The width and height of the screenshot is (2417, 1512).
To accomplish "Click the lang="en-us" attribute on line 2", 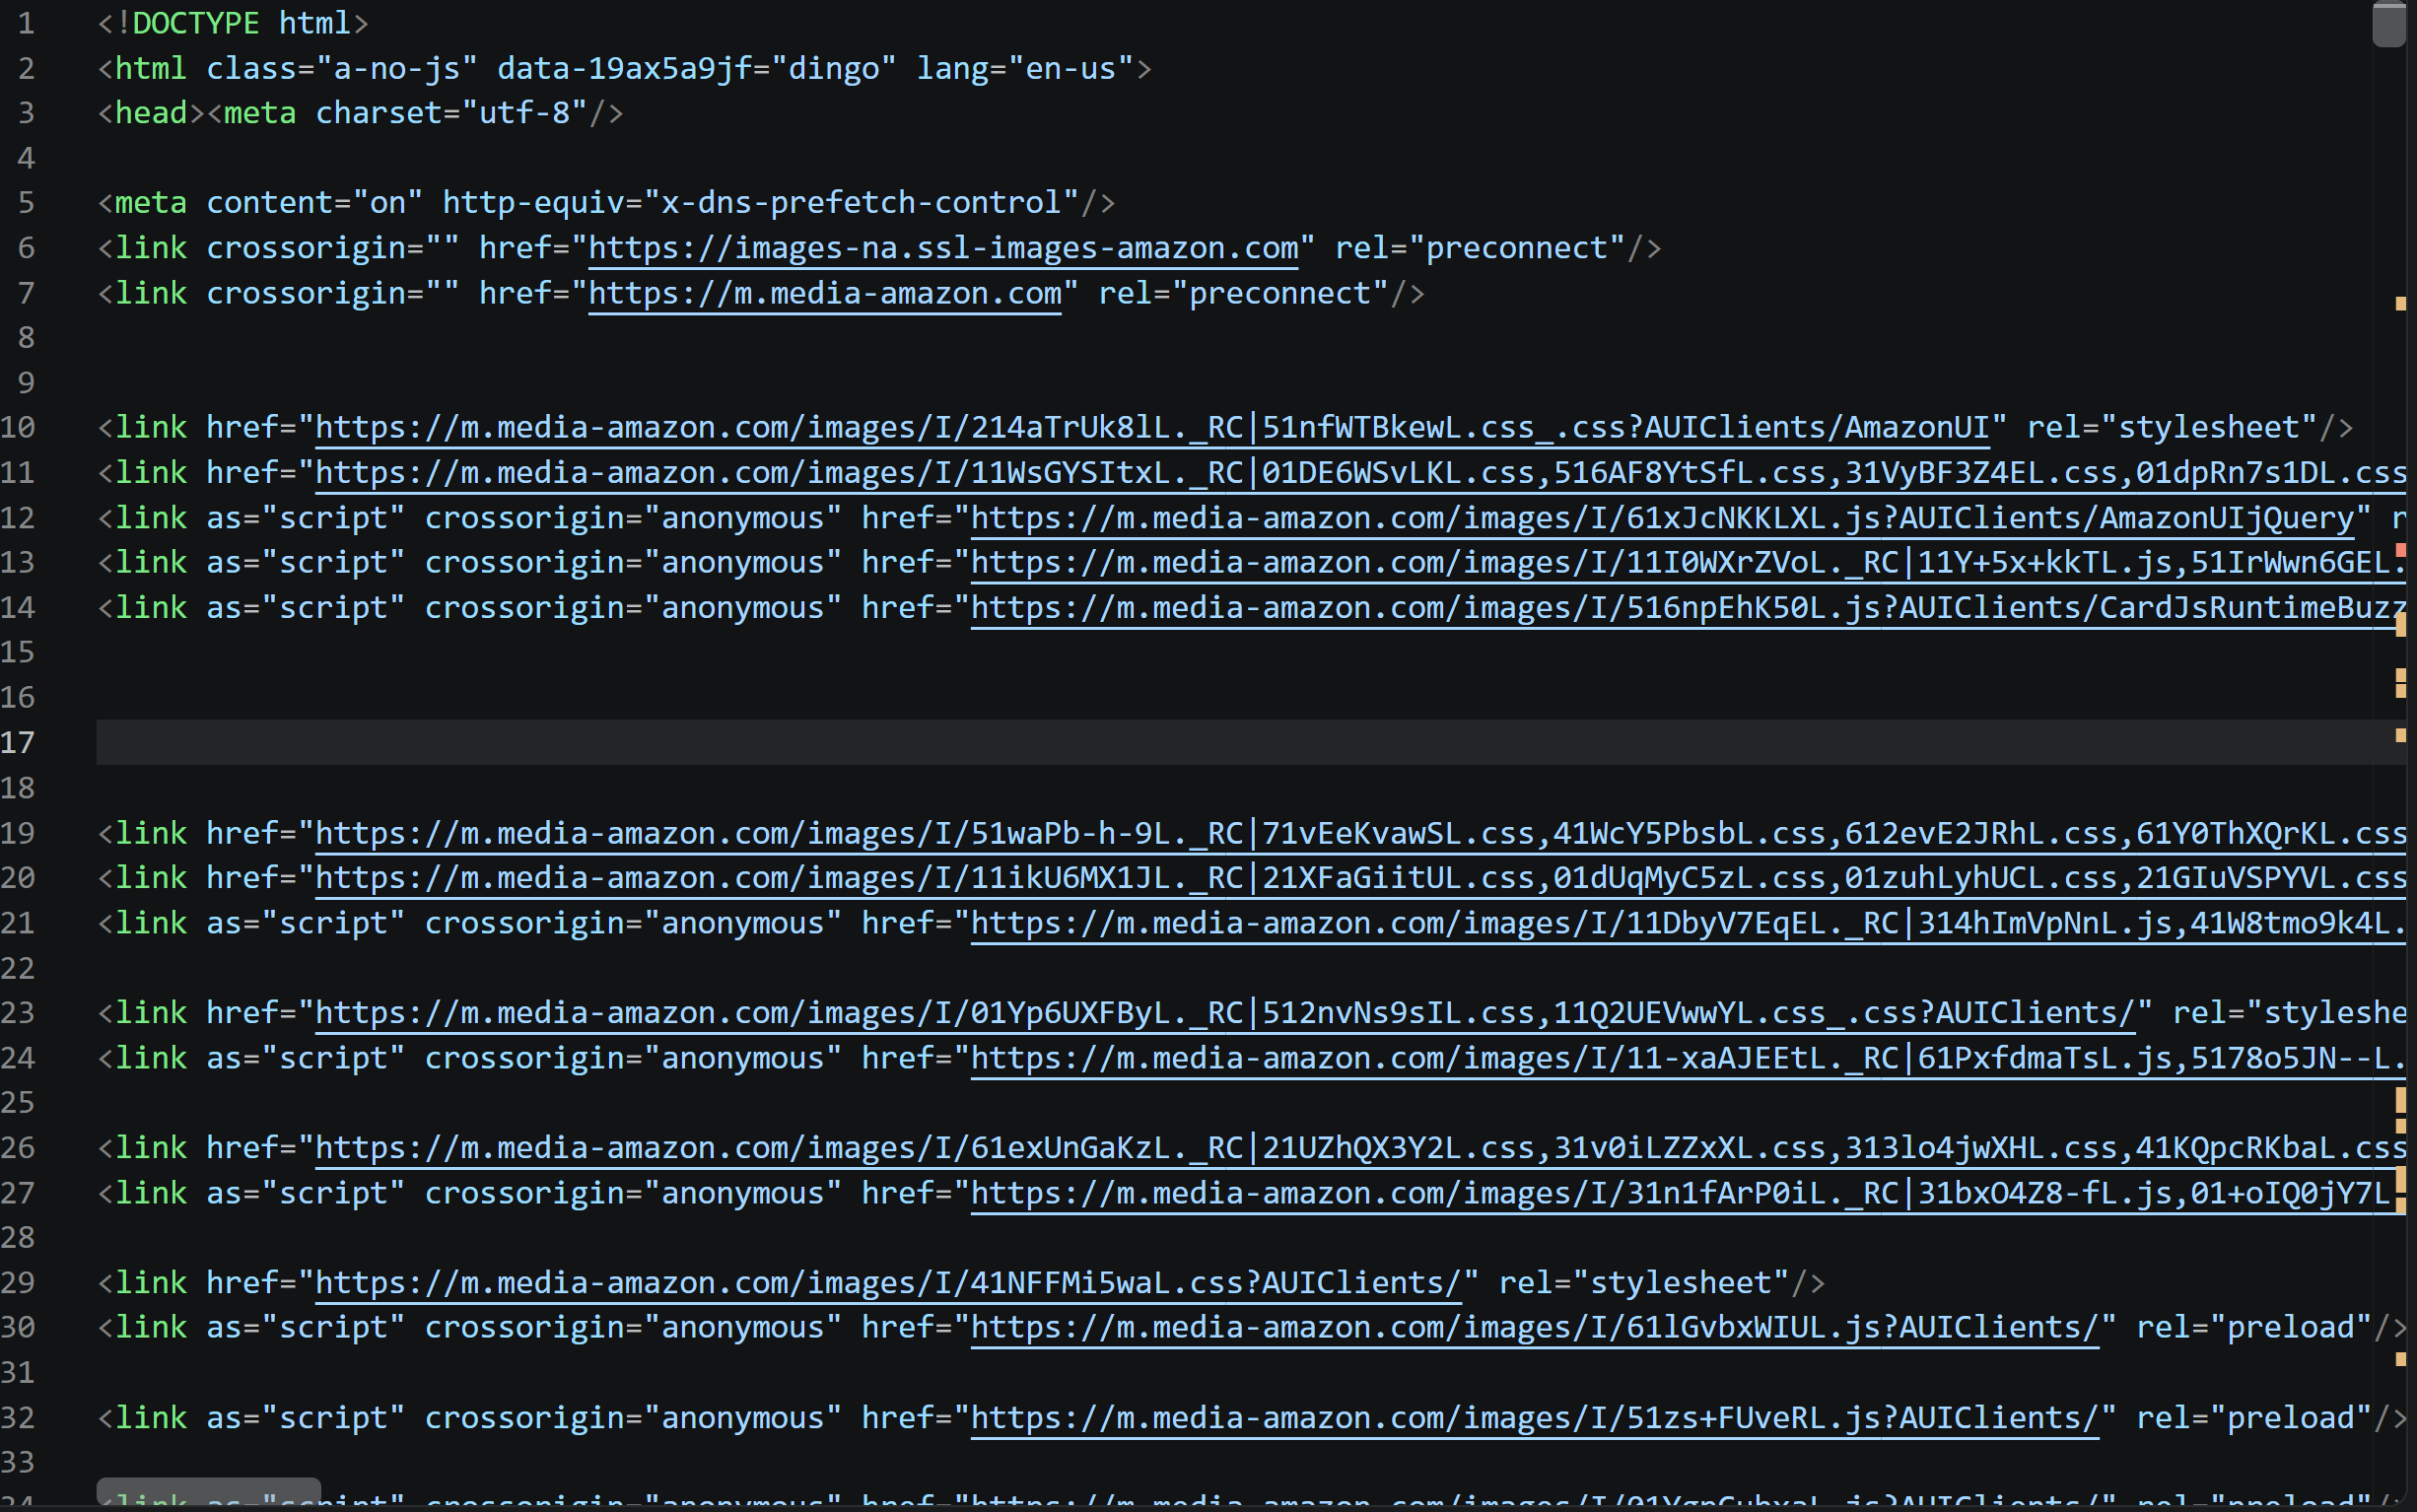I will (1025, 68).
